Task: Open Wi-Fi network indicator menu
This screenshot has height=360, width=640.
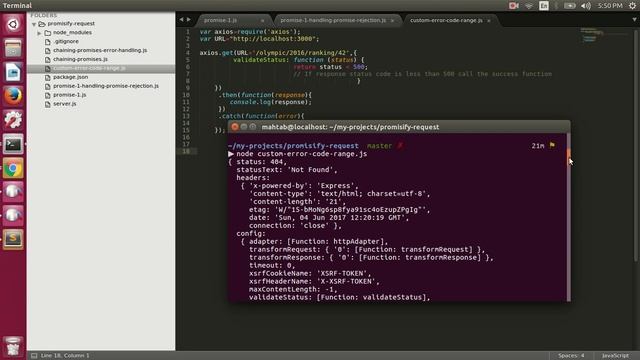Action: pyautogui.click(x=529, y=6)
